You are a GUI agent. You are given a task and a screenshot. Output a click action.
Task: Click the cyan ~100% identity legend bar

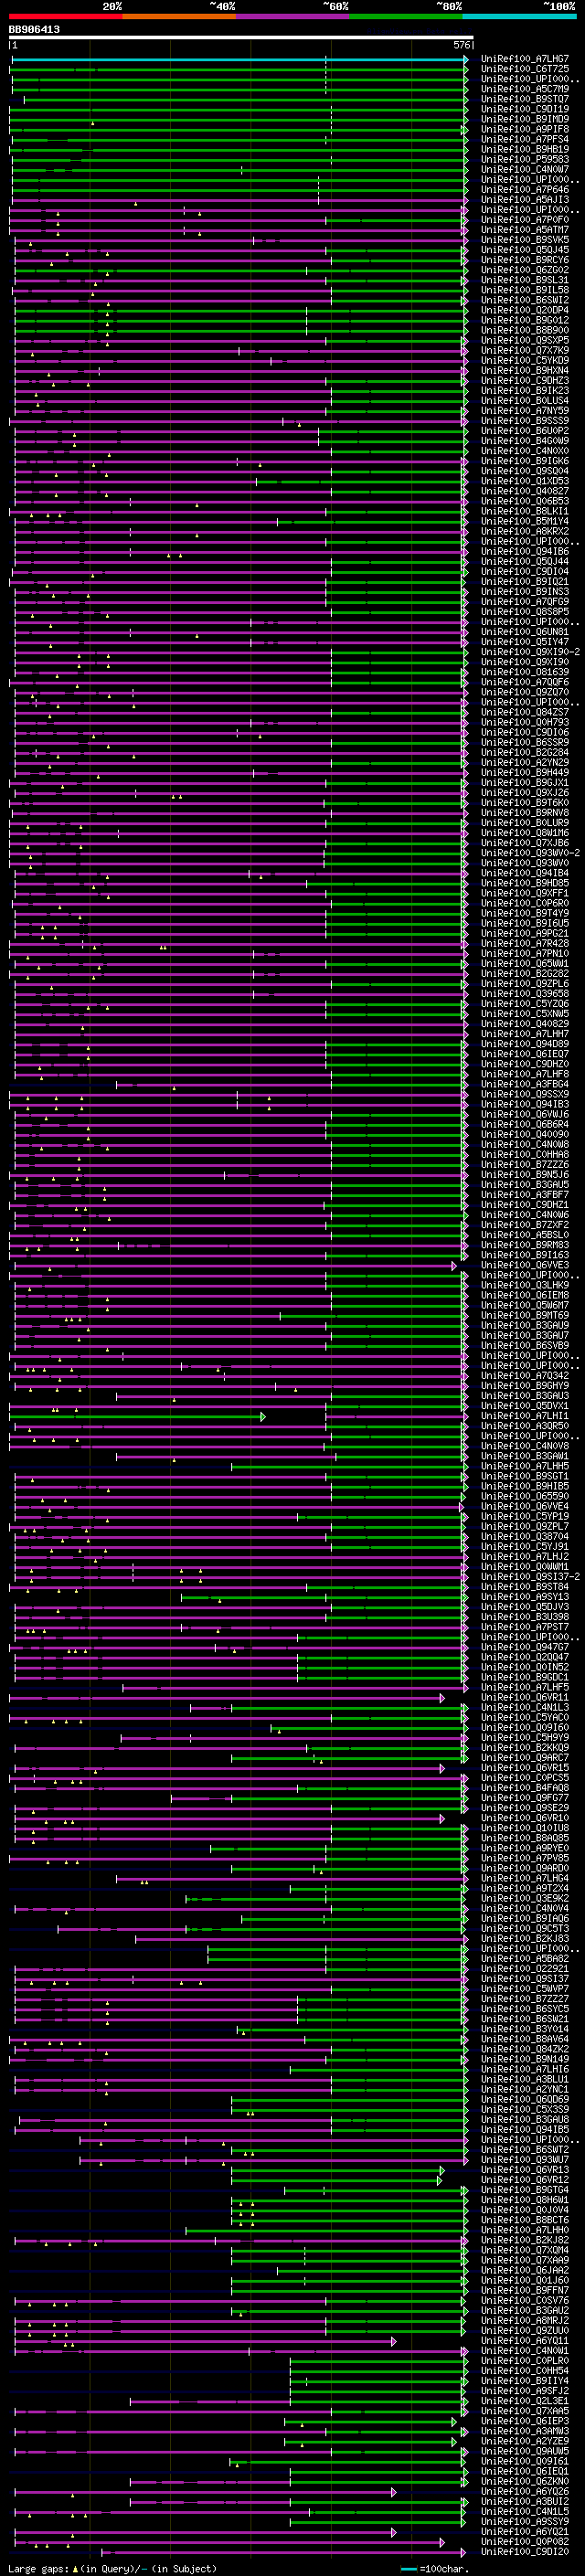519,16
